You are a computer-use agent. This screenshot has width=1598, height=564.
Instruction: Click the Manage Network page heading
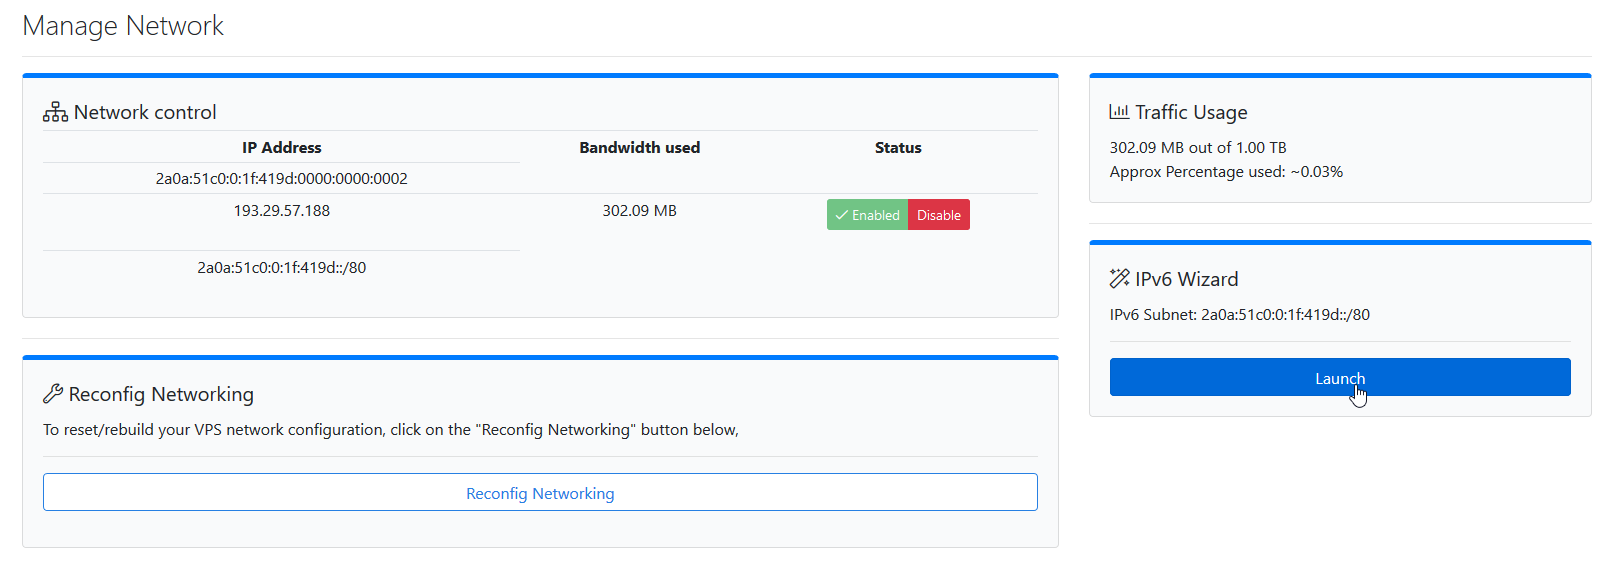point(123,26)
